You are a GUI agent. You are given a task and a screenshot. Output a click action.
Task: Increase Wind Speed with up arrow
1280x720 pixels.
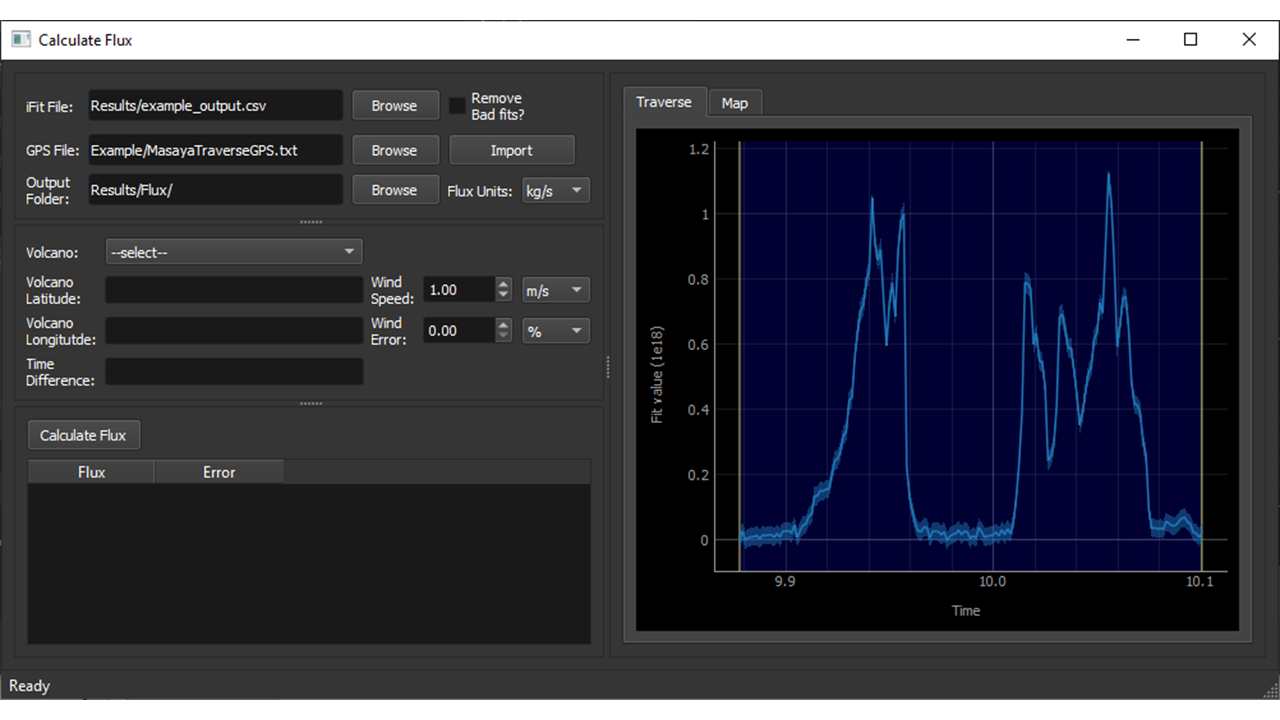pos(504,284)
